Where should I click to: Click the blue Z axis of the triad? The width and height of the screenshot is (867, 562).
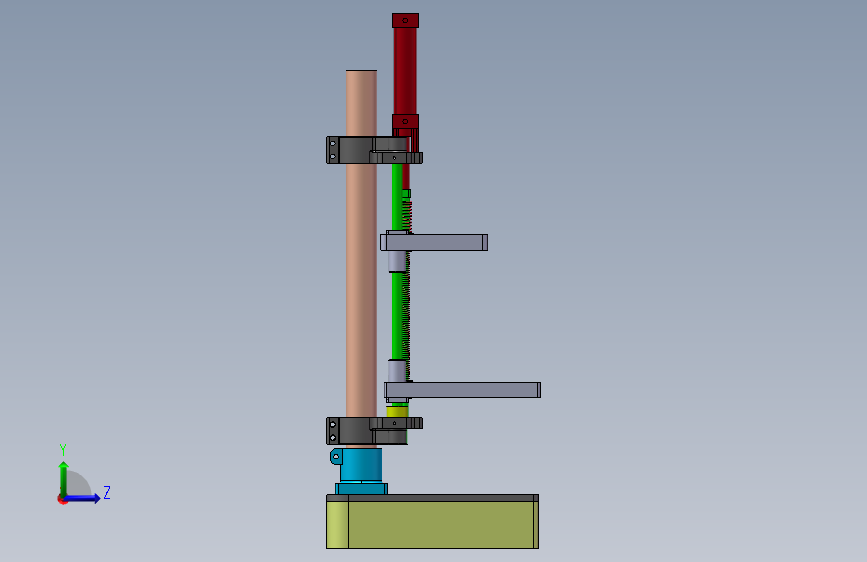point(83,498)
